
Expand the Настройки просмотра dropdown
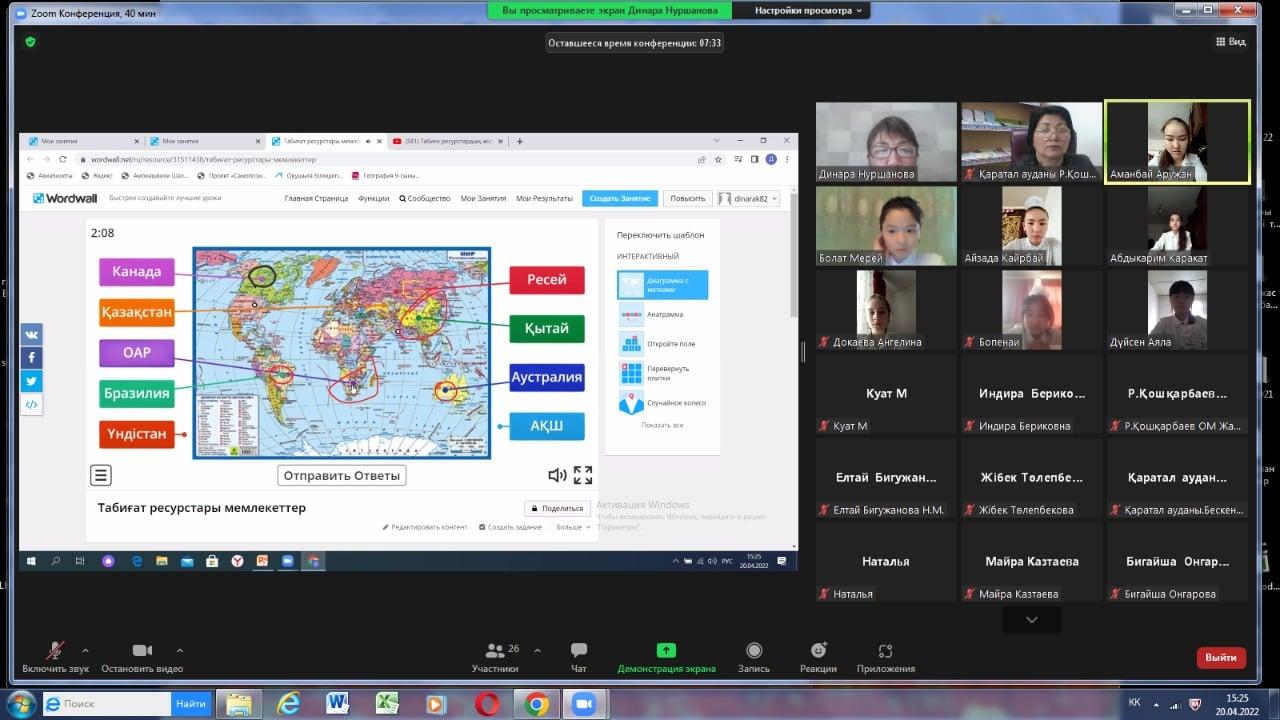(808, 10)
